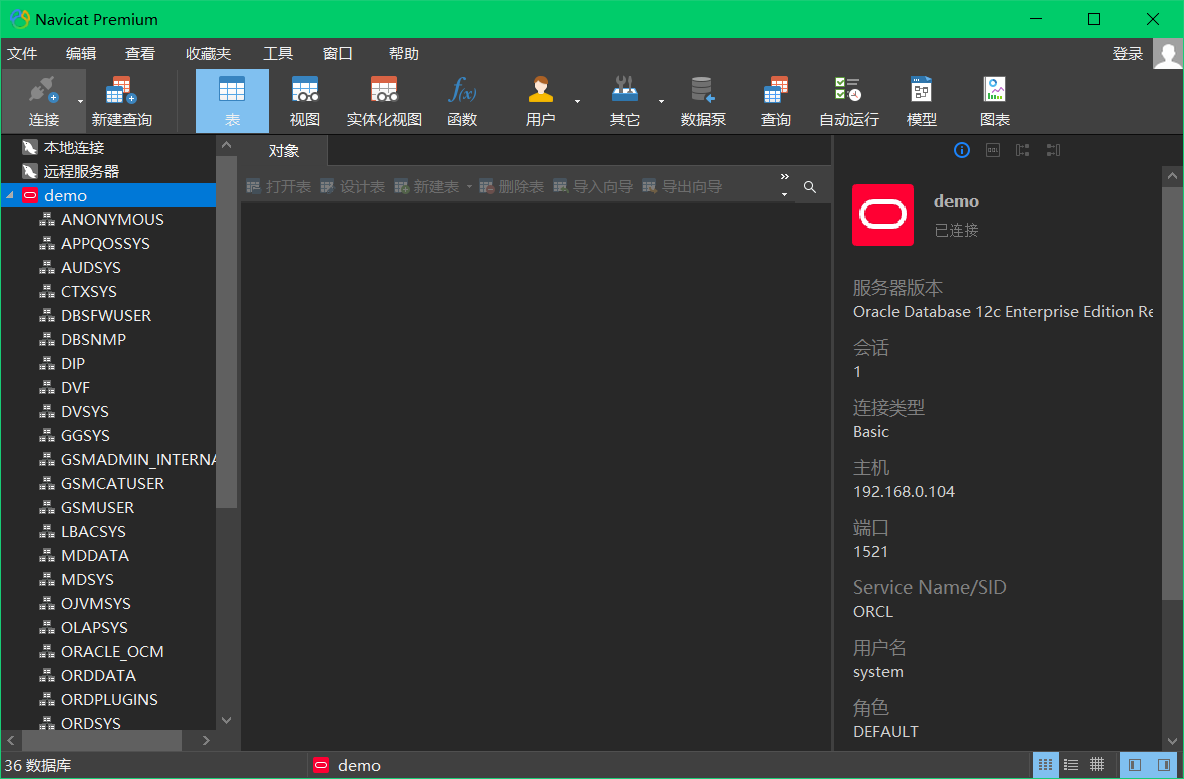This screenshot has height=779, width=1184.
Task: Toggle the right information pane
Action: coord(1164,765)
